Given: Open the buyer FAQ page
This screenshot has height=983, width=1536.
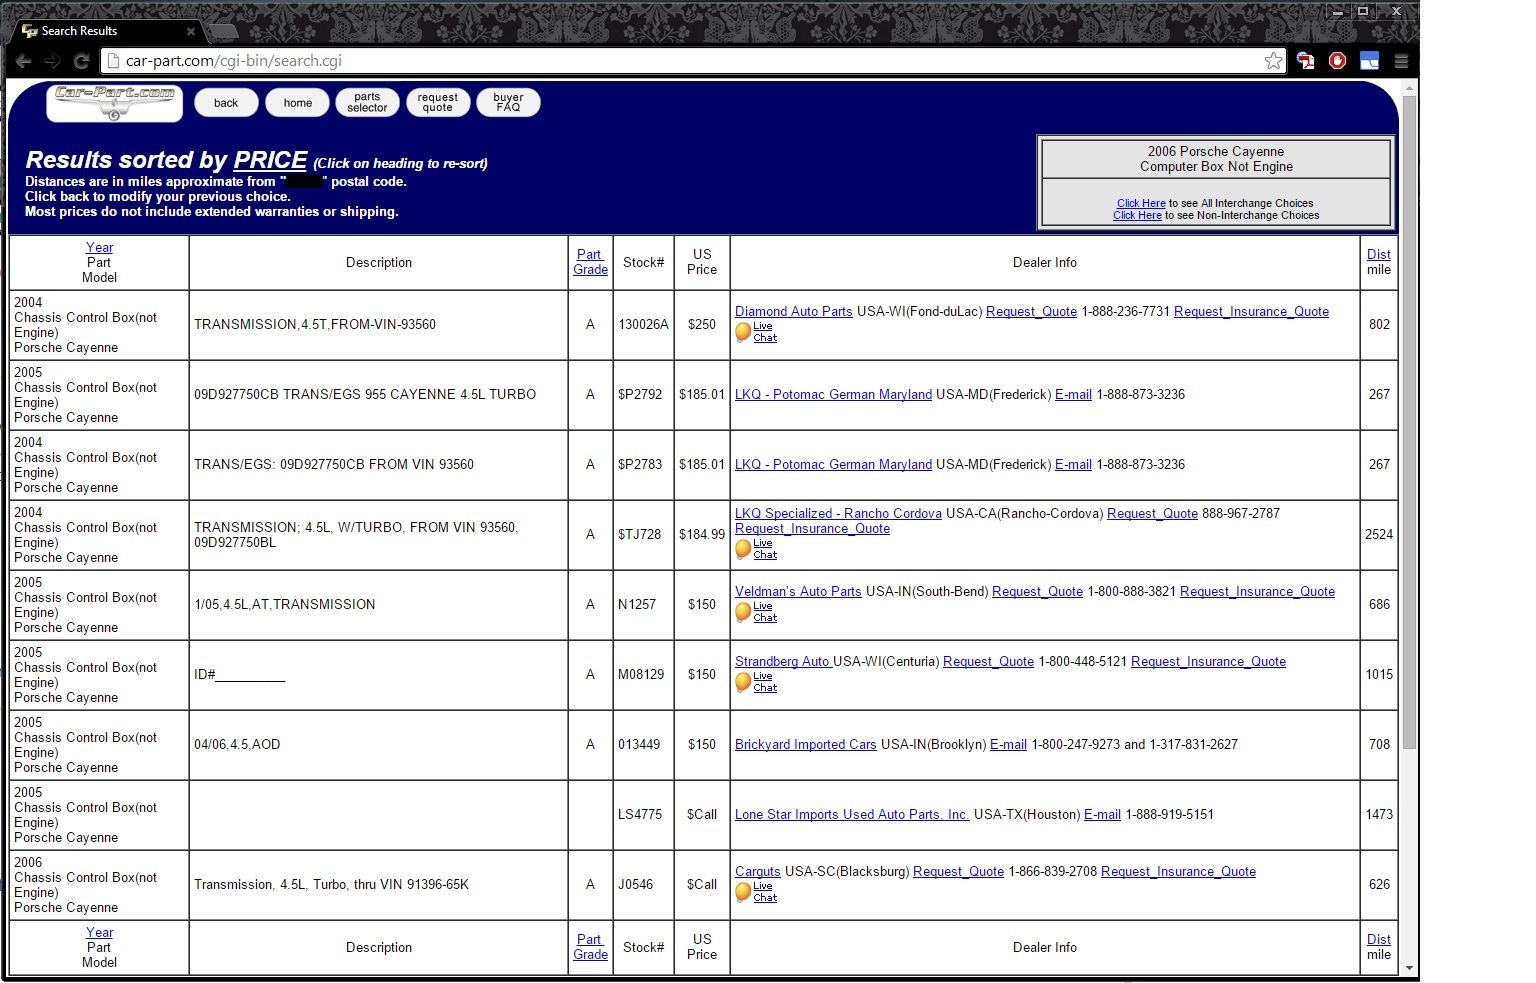Looking at the screenshot, I should 508,103.
